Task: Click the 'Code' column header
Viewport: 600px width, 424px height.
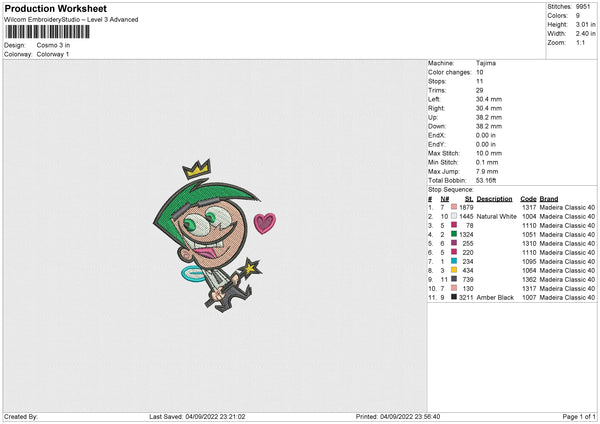Action: pos(528,199)
